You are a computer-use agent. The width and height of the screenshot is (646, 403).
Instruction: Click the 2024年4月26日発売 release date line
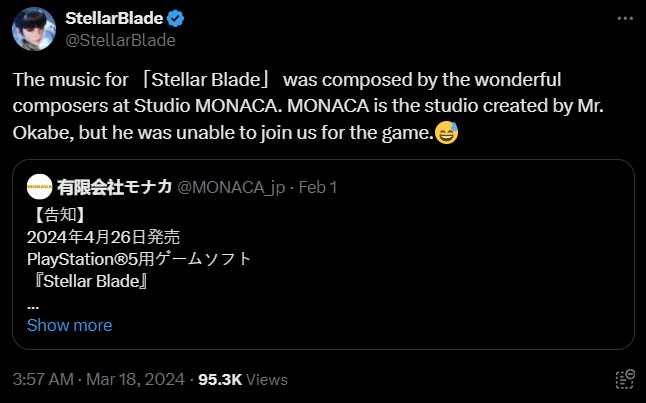103,236
